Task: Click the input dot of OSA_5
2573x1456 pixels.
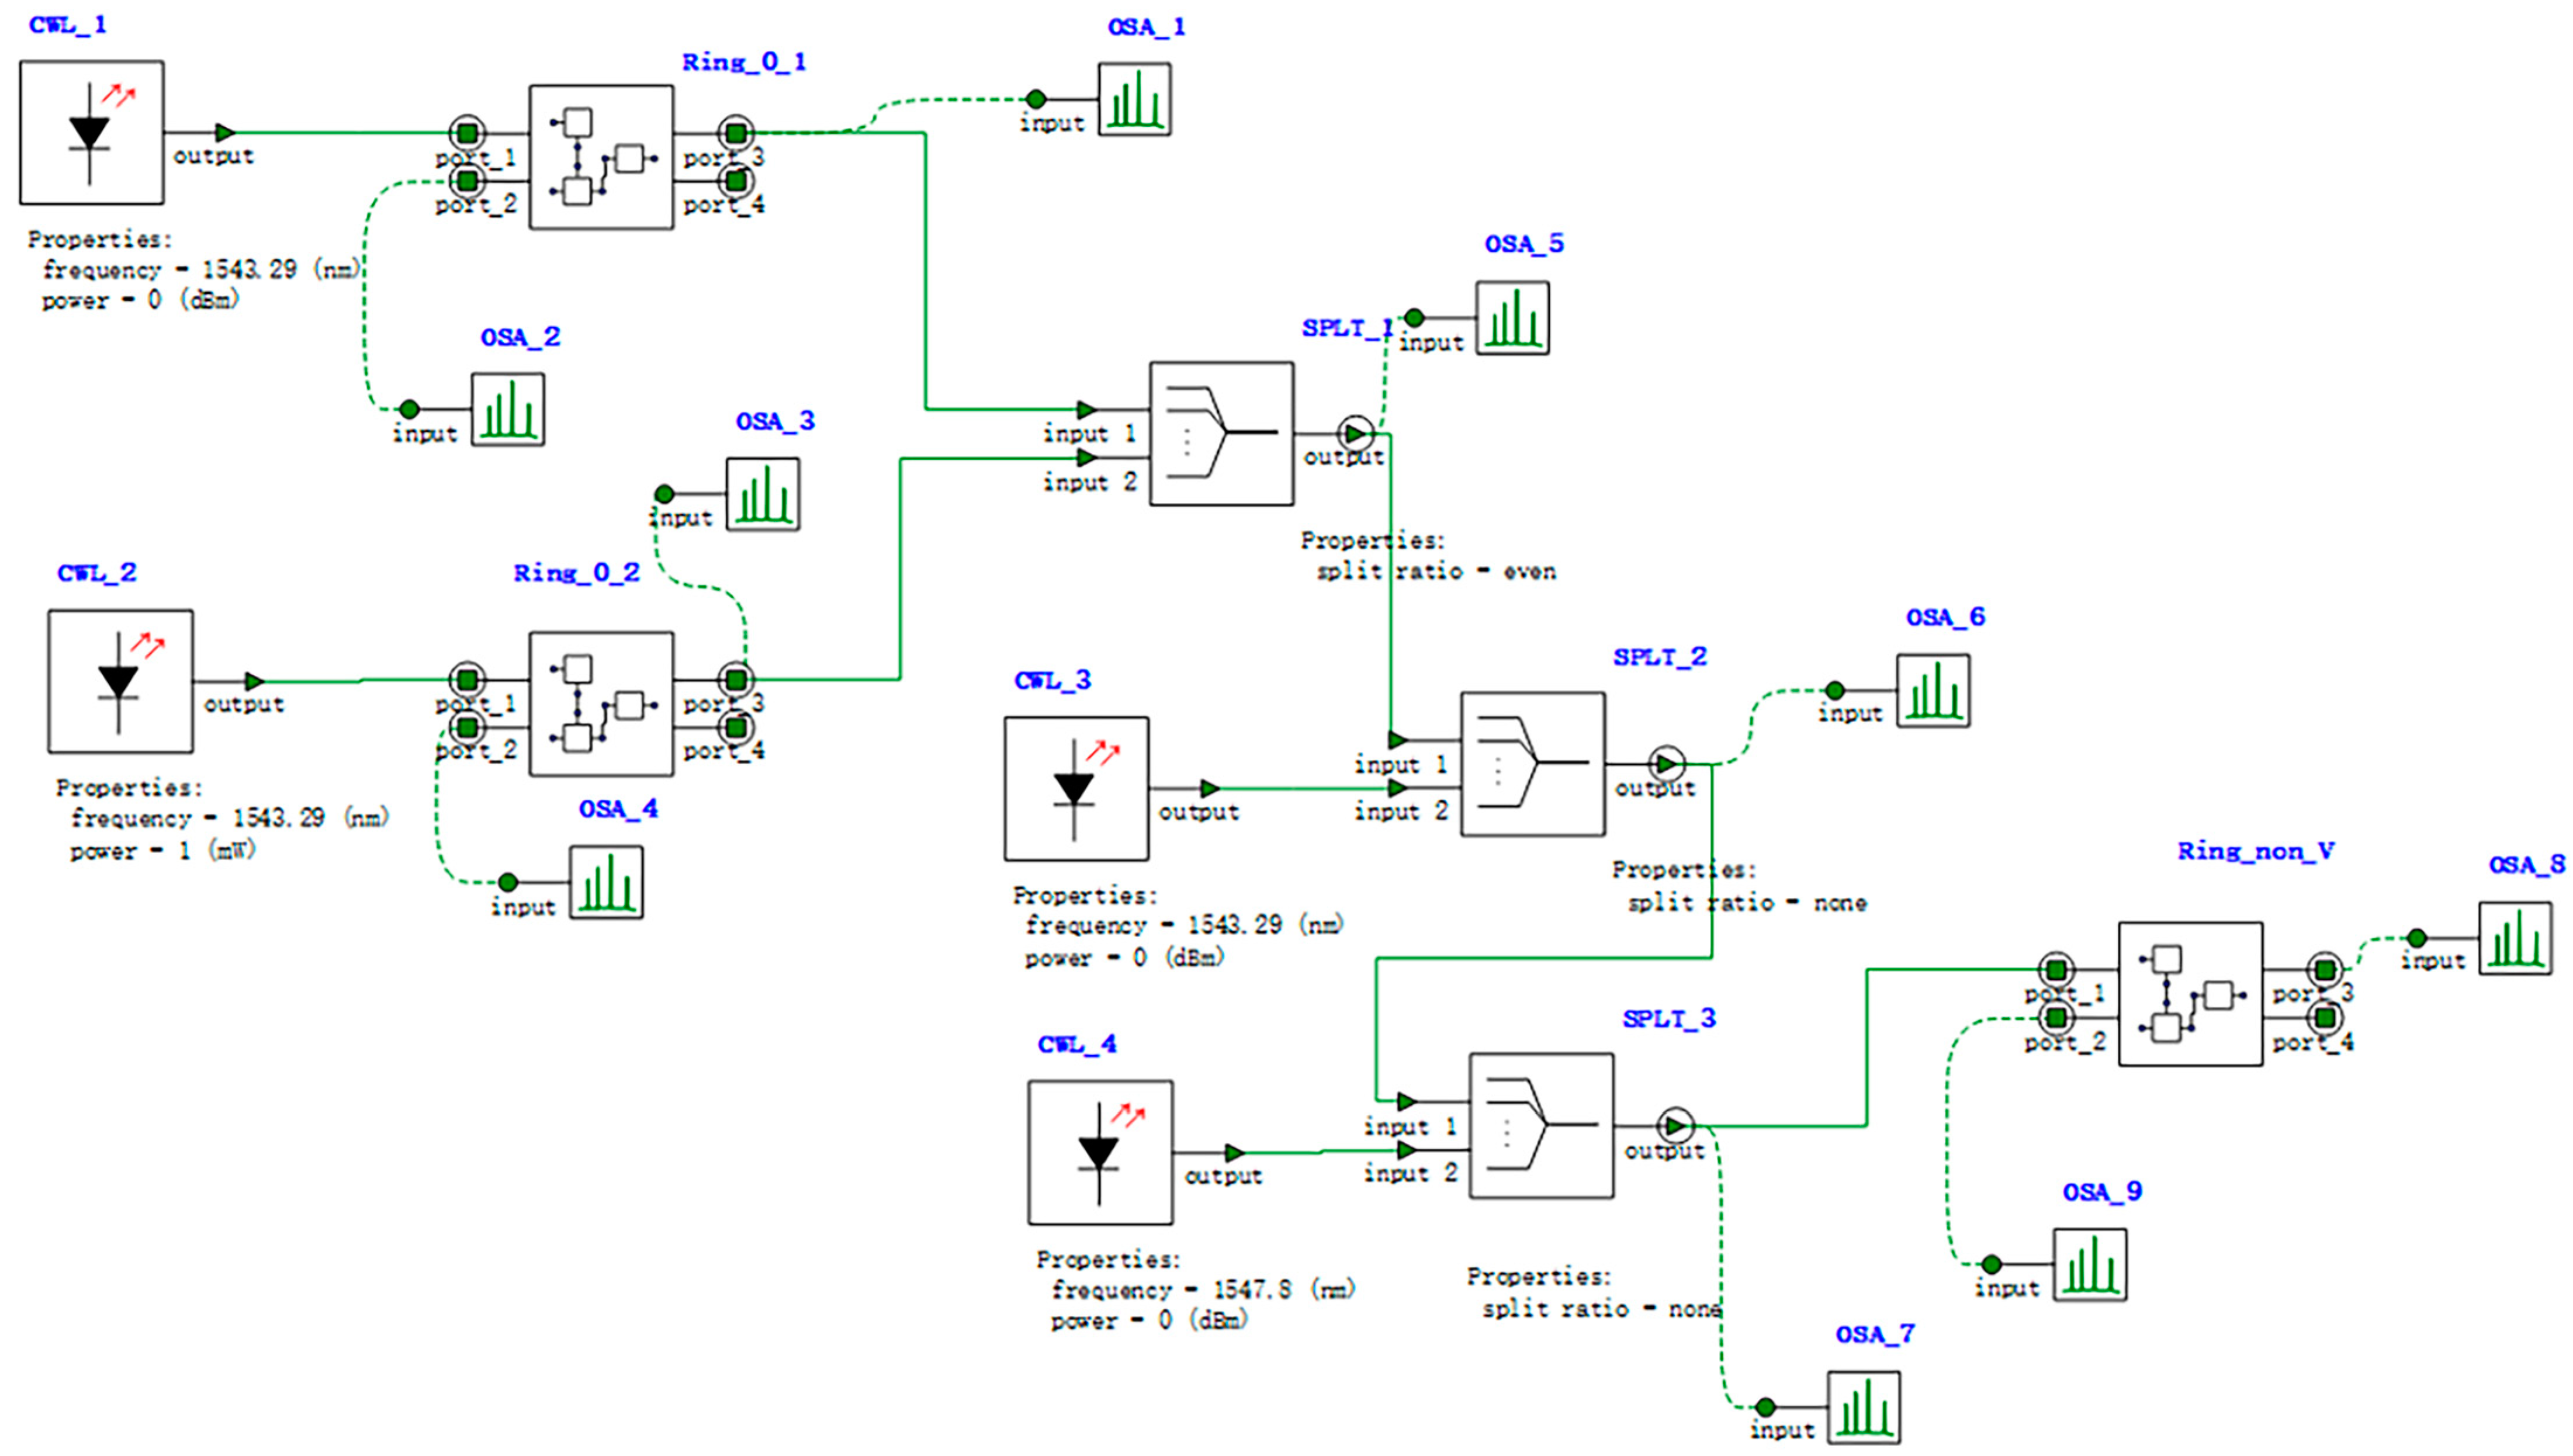Action: pos(1414,318)
